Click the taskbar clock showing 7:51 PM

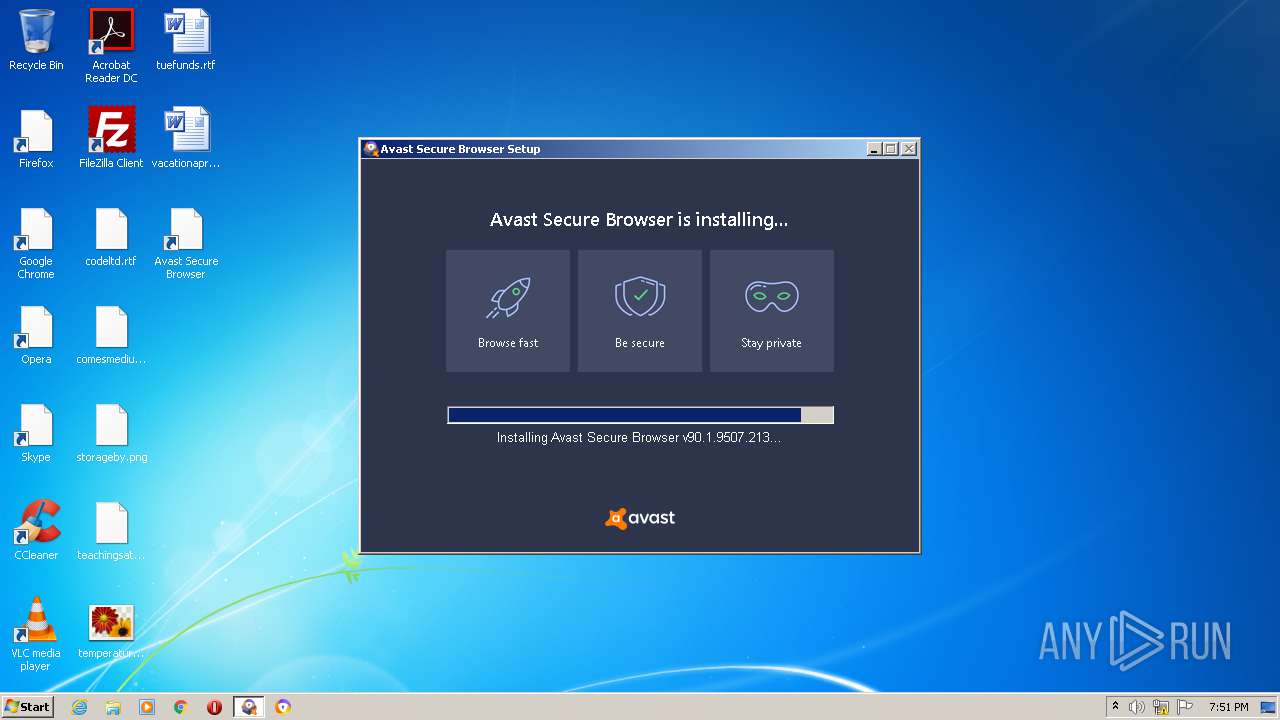[1229, 707]
